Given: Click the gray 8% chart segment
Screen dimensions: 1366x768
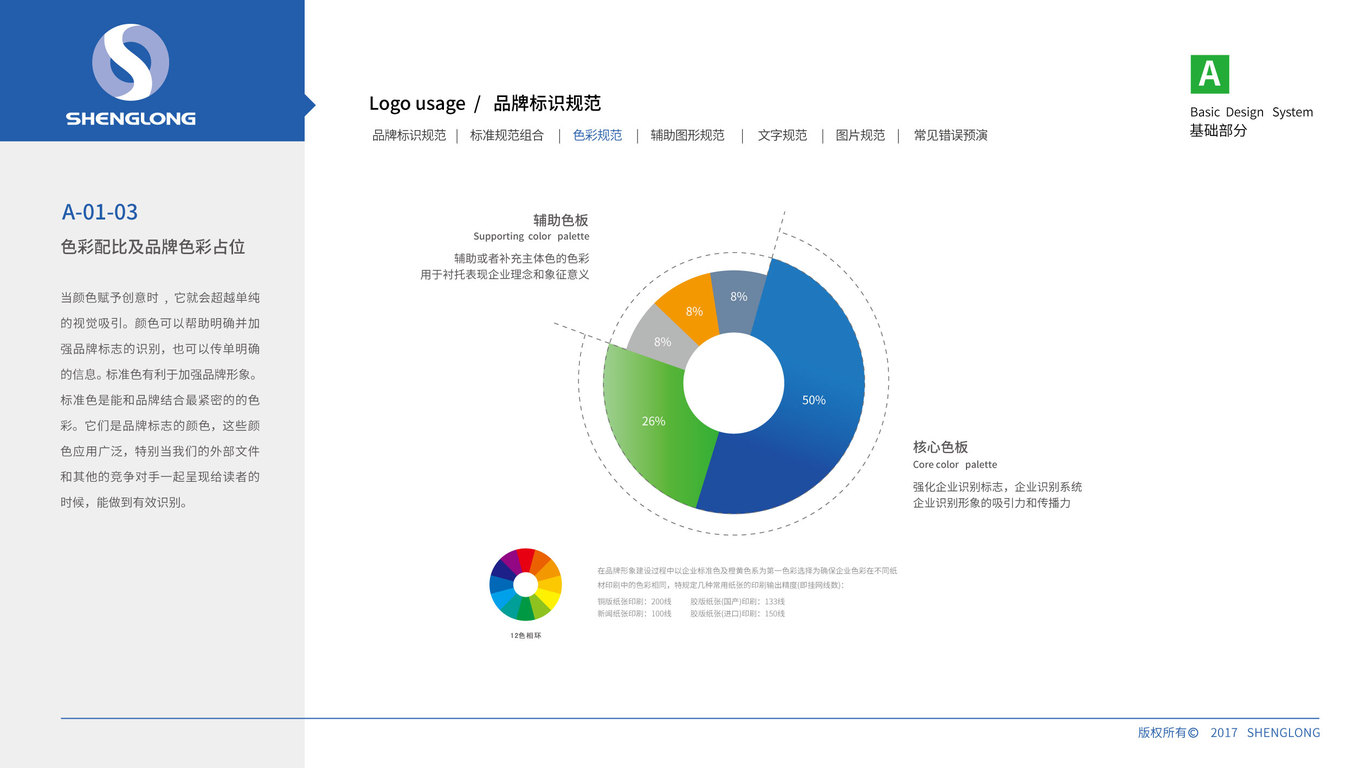Looking at the screenshot, I should (x=662, y=342).
